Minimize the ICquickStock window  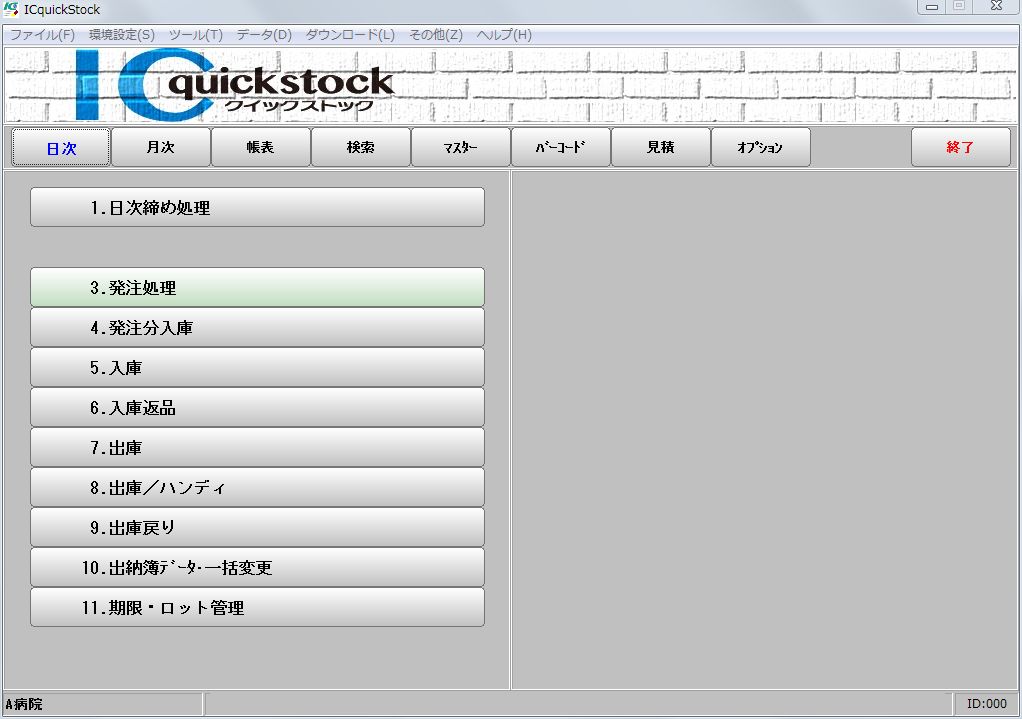coord(932,7)
